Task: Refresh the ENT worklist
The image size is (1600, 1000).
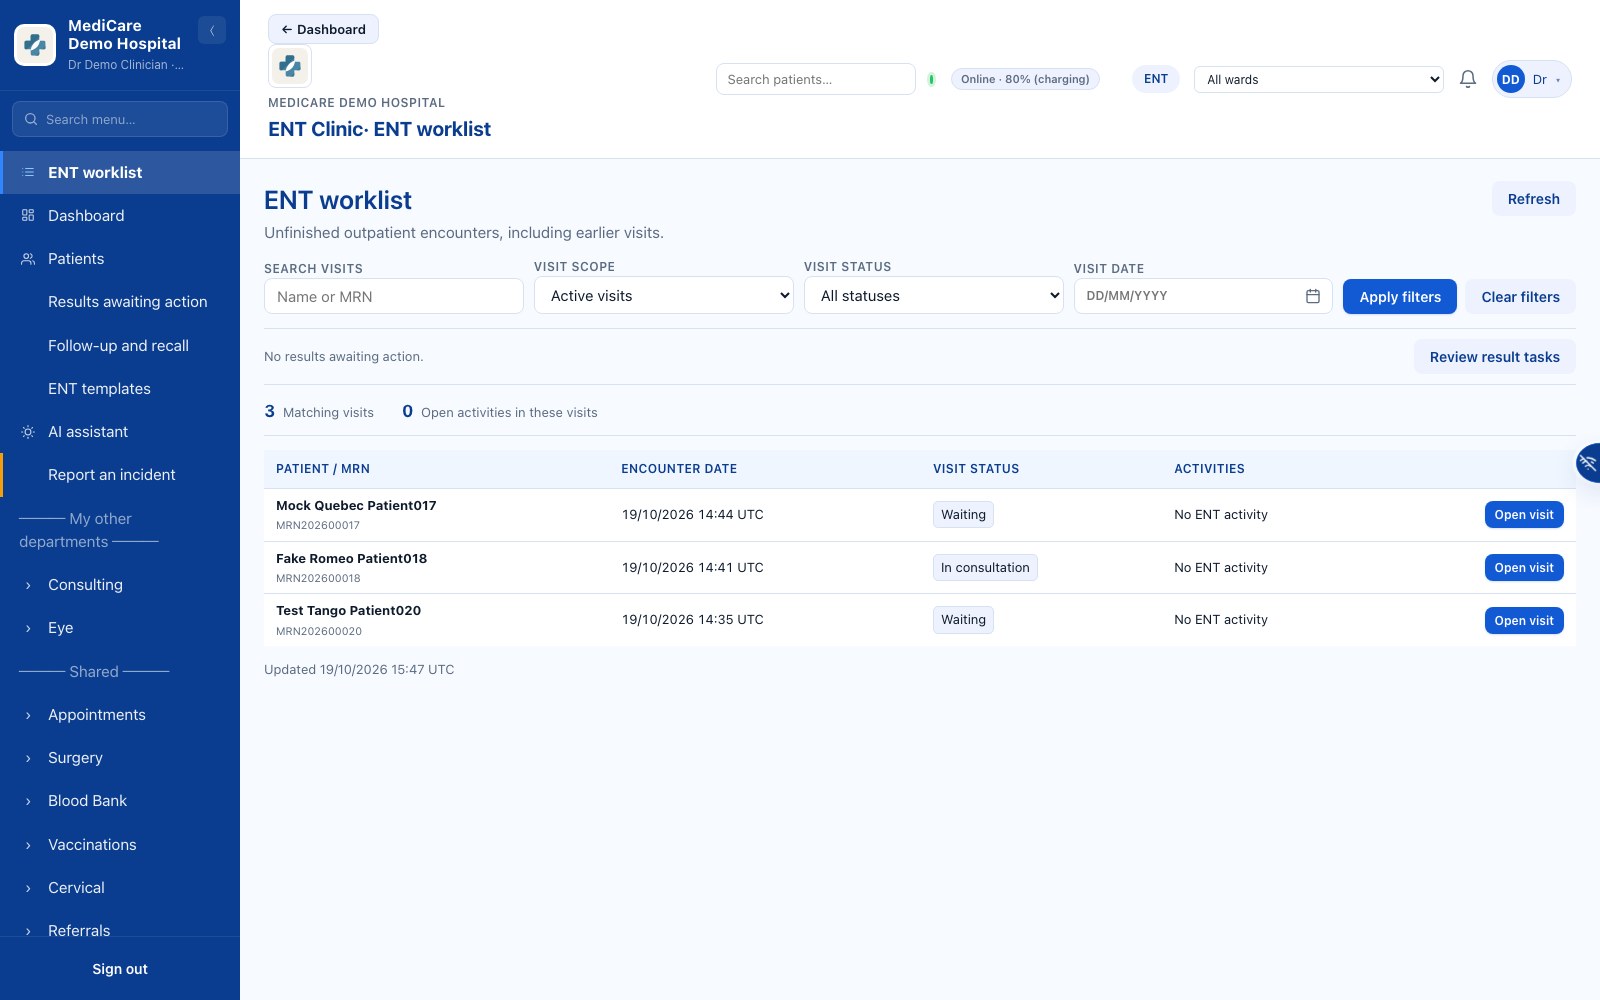Action: click(x=1534, y=199)
